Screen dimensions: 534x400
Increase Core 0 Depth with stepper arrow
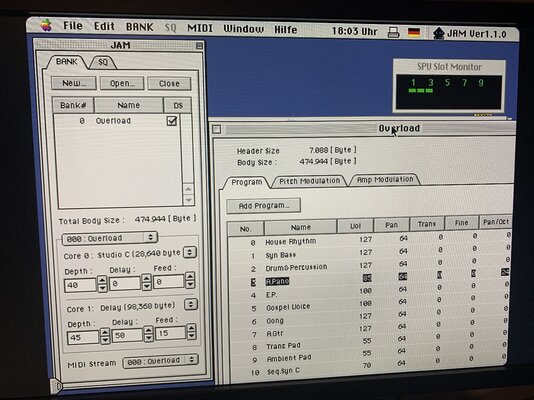(102, 281)
